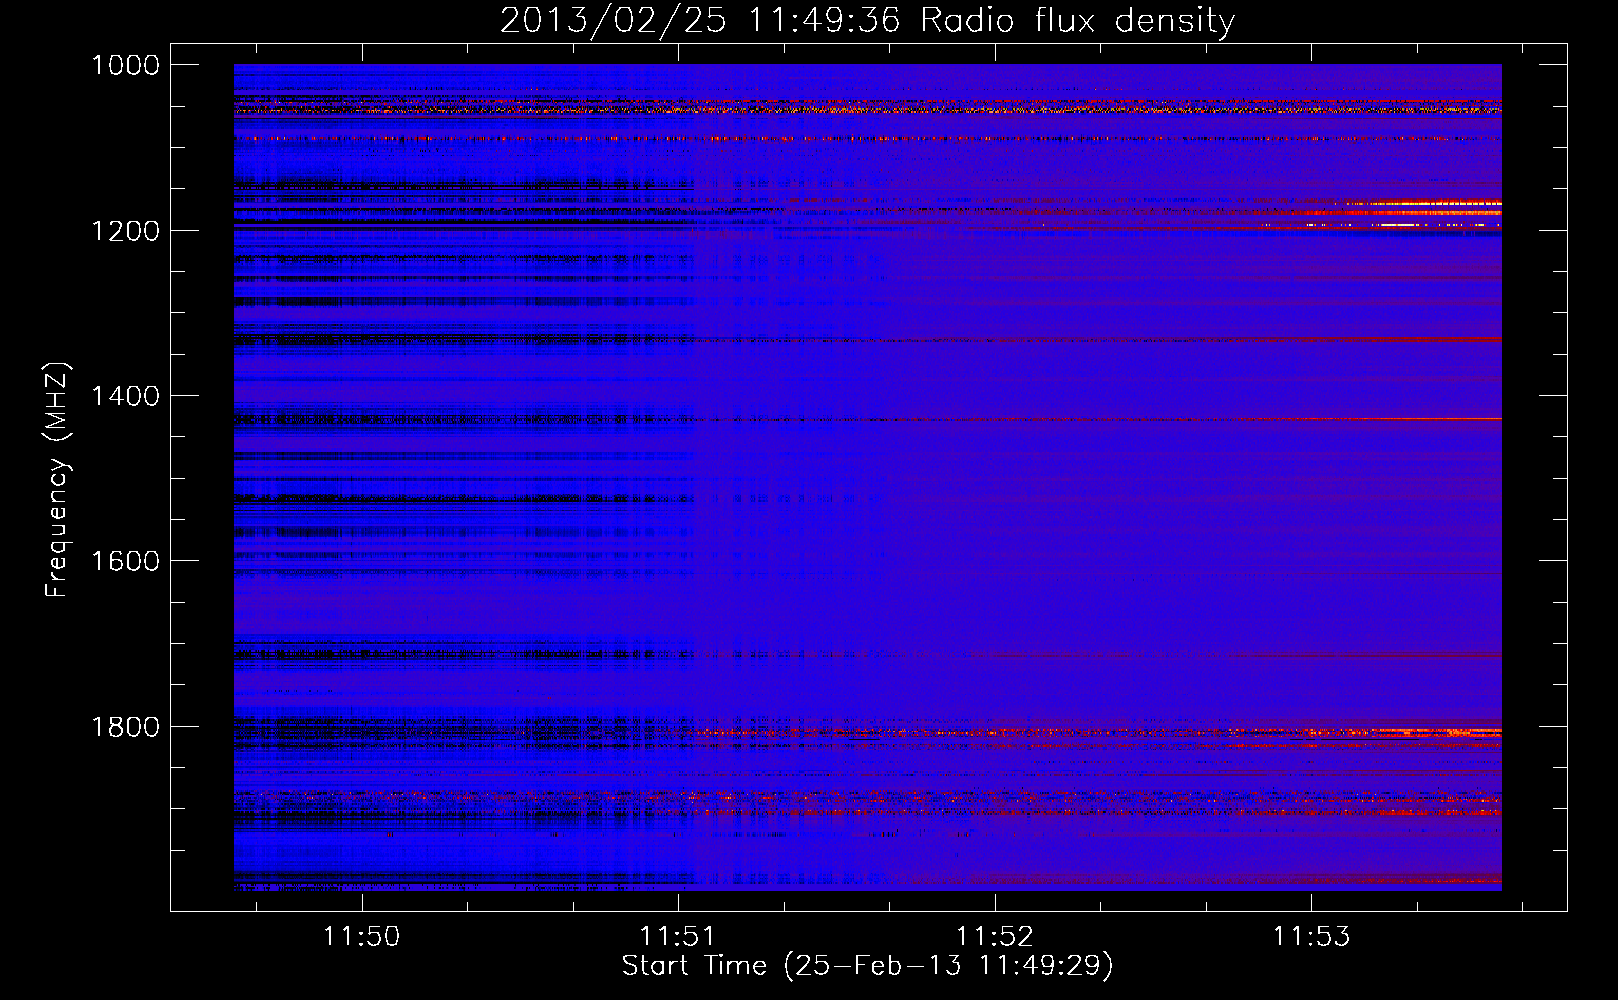Click the 11:50 time axis label
Image resolution: width=1618 pixels, height=1000 pixels.
point(361,936)
